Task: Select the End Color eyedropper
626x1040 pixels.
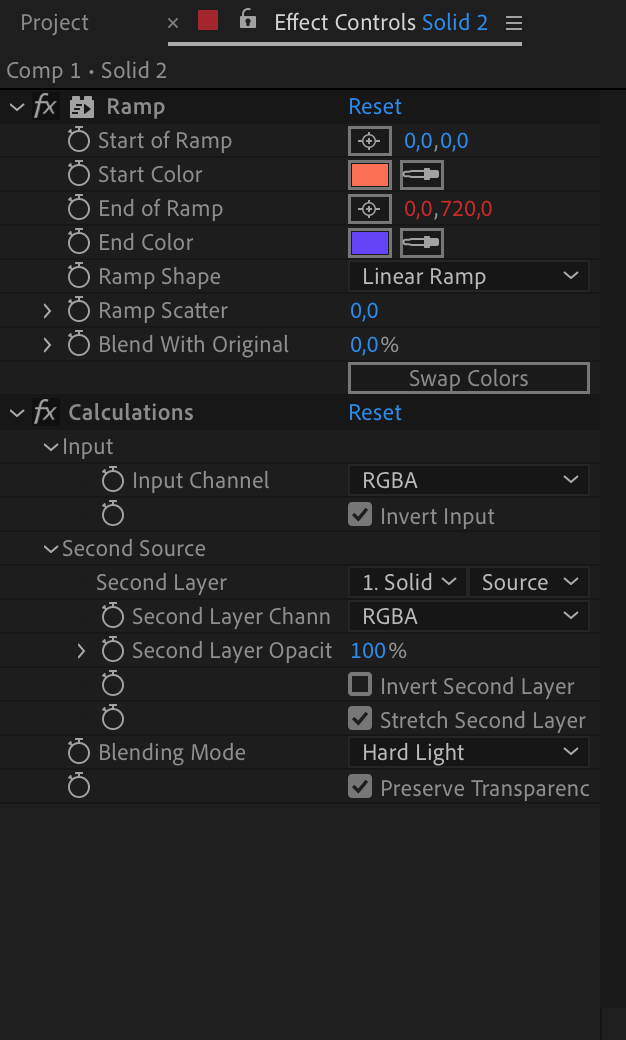Action: point(422,243)
